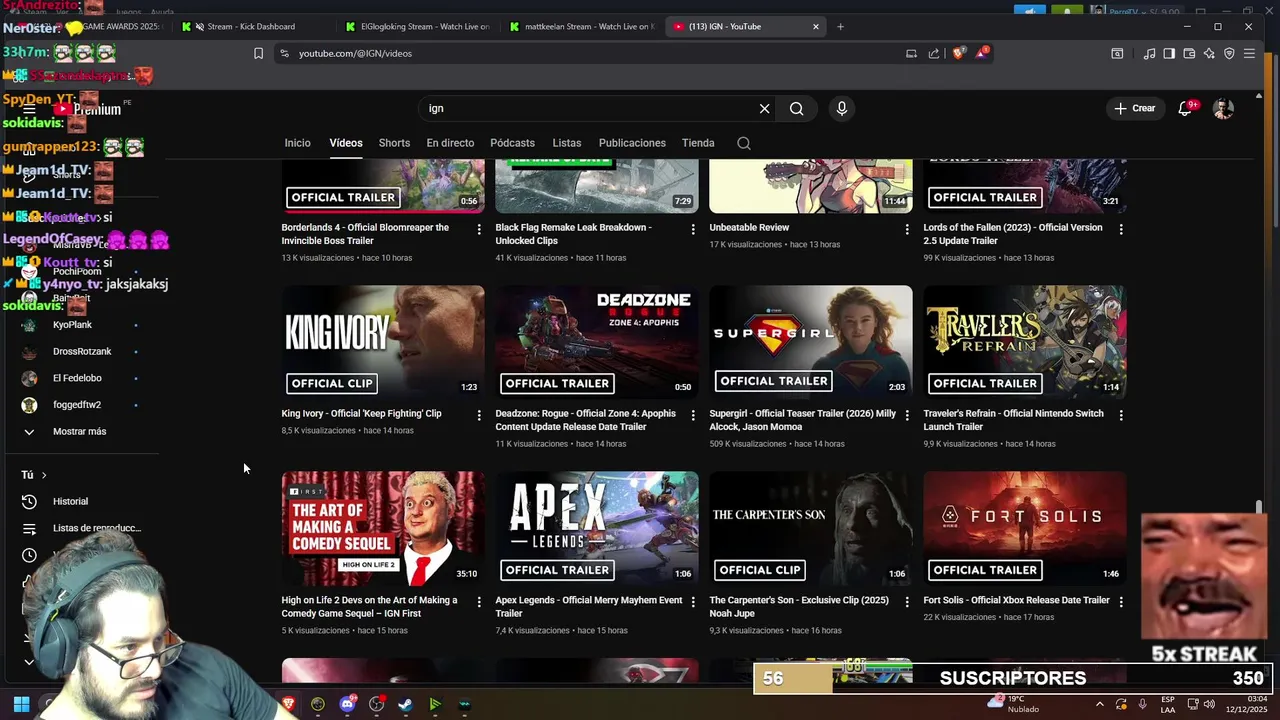Open options for Black Flag Remake Leak video
The width and height of the screenshot is (1280, 720).
(692, 229)
